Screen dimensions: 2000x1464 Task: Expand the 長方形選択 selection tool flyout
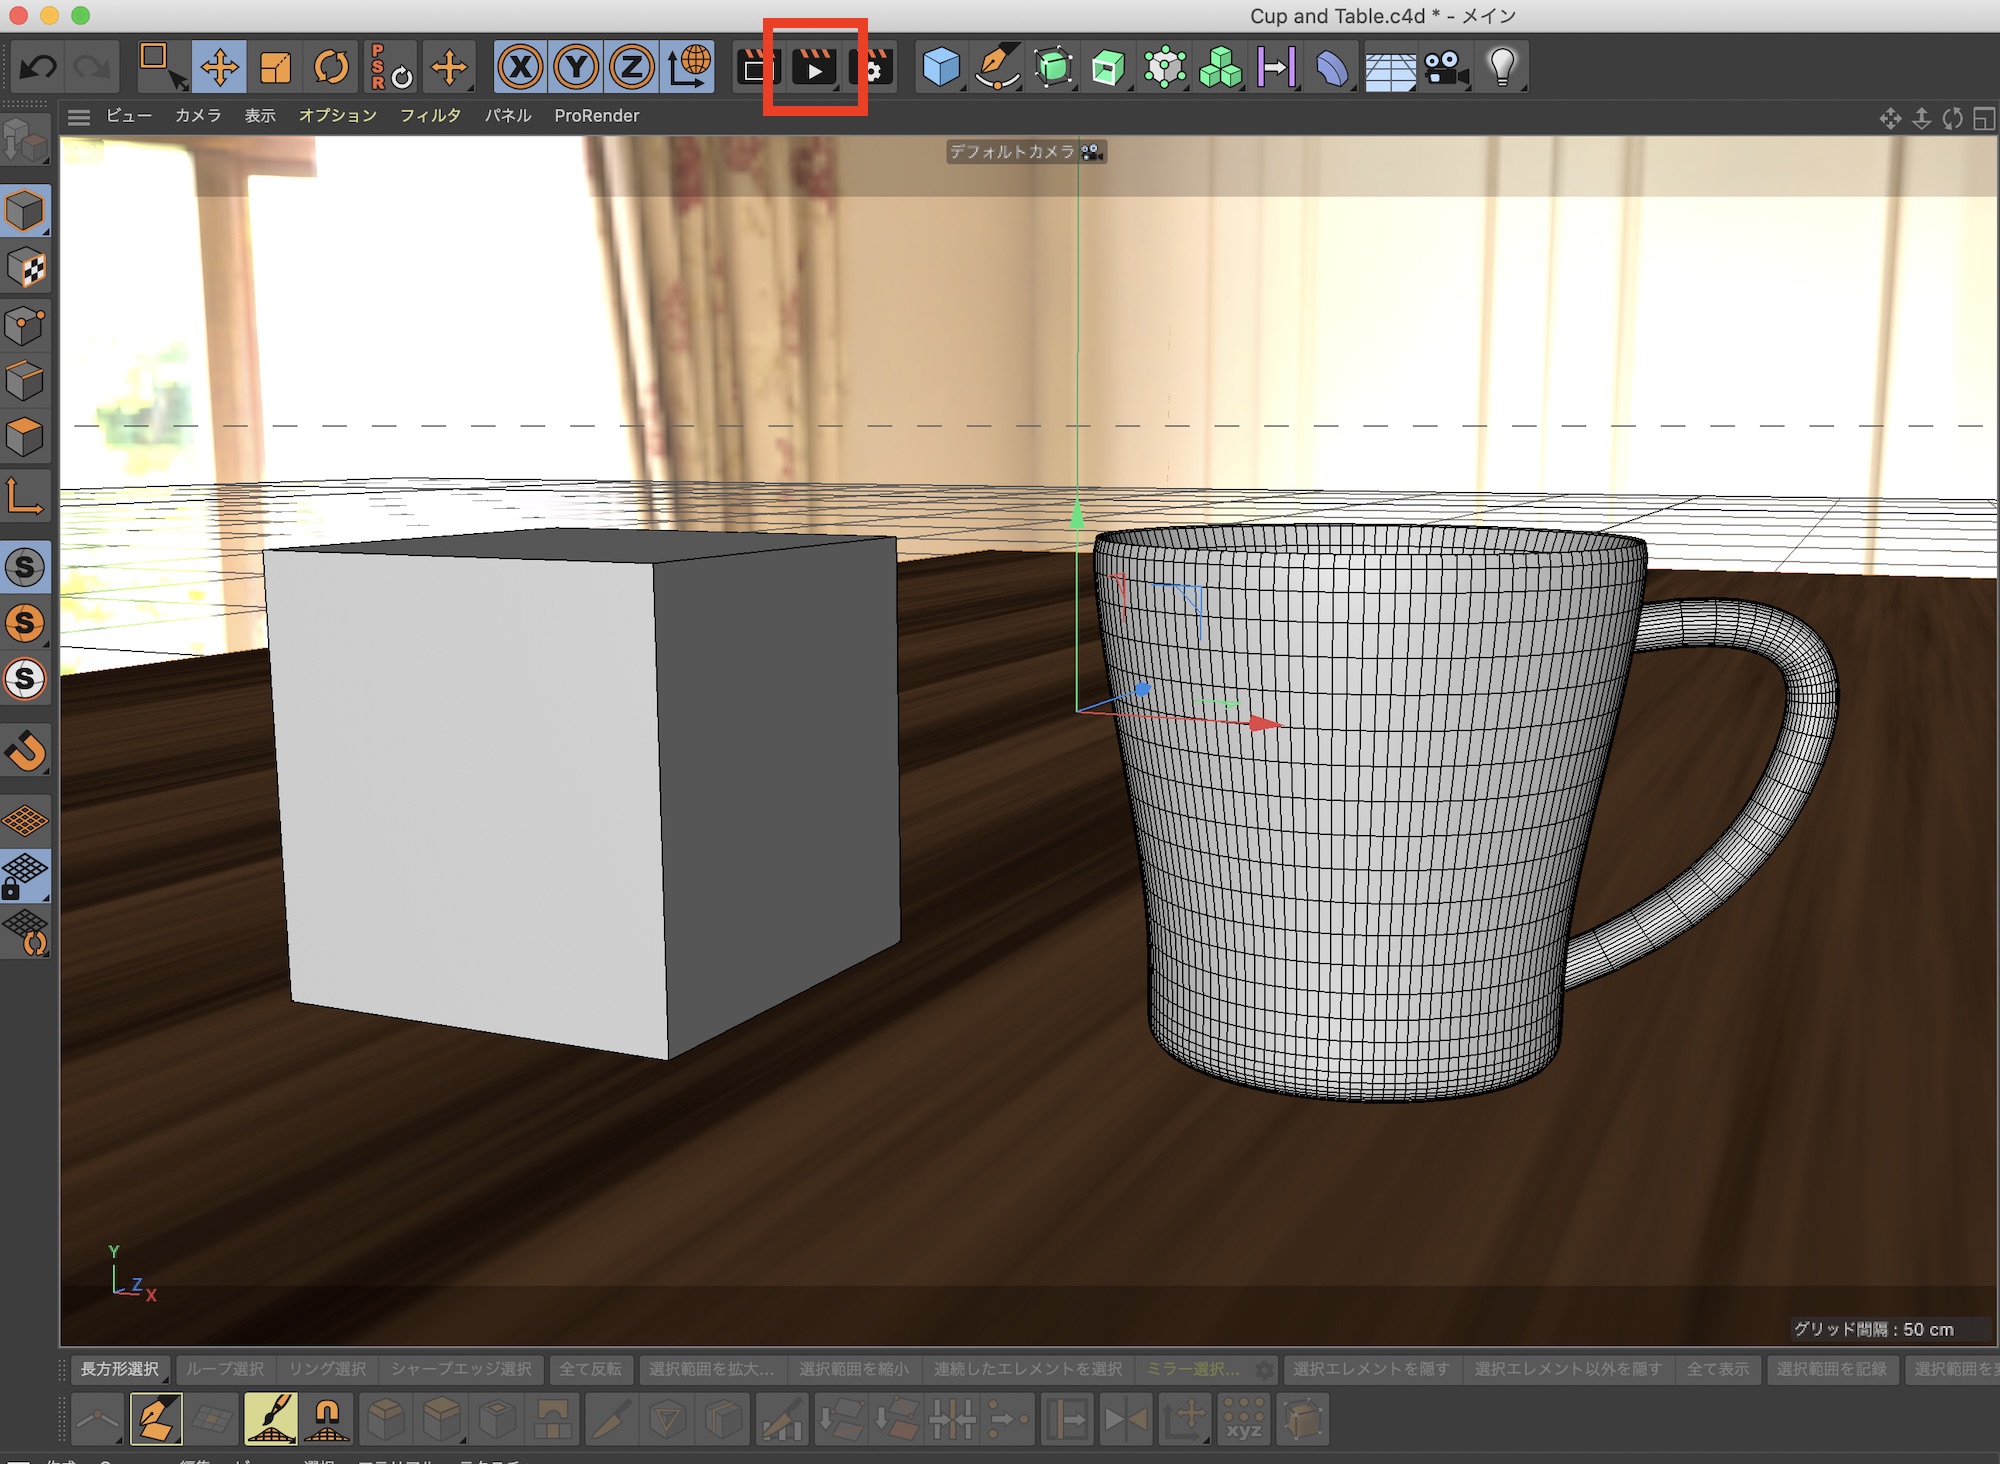[x=120, y=1369]
